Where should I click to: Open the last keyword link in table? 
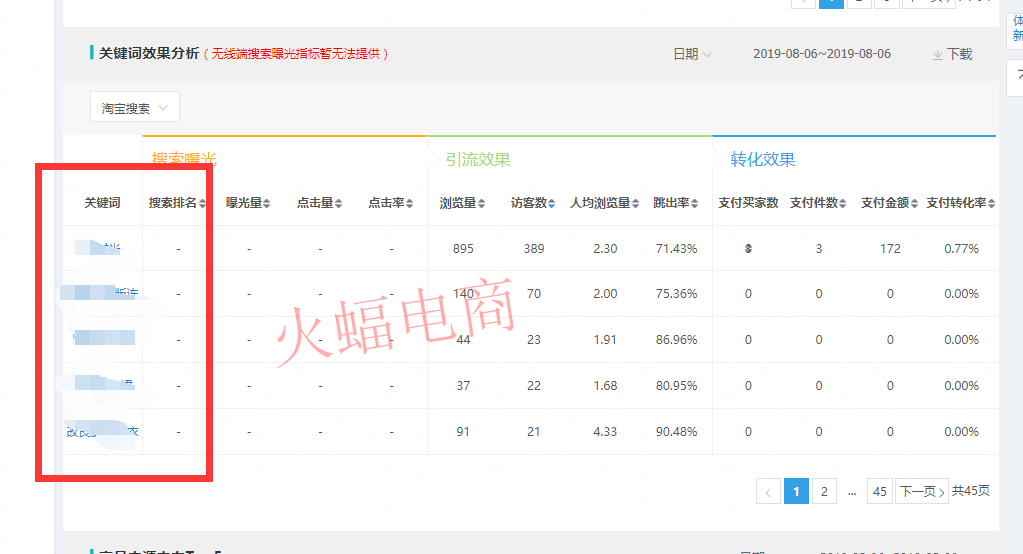pyautogui.click(x=101, y=432)
